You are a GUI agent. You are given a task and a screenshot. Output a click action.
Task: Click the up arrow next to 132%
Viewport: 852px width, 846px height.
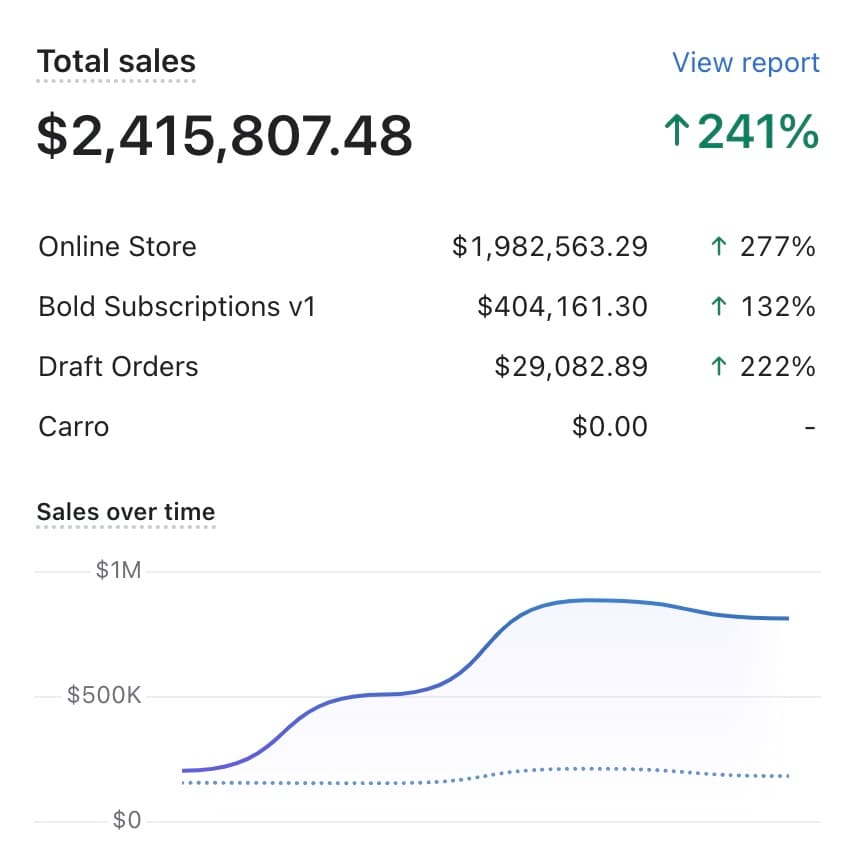[717, 307]
